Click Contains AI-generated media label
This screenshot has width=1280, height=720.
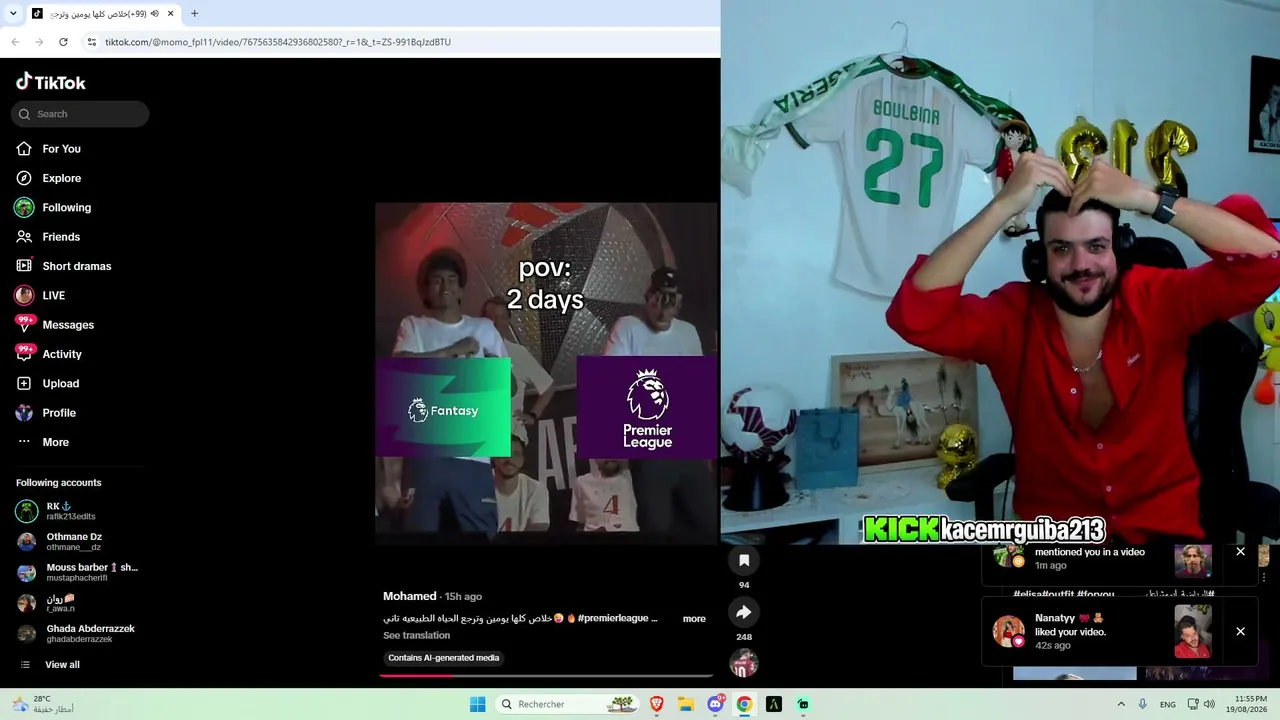444,658
